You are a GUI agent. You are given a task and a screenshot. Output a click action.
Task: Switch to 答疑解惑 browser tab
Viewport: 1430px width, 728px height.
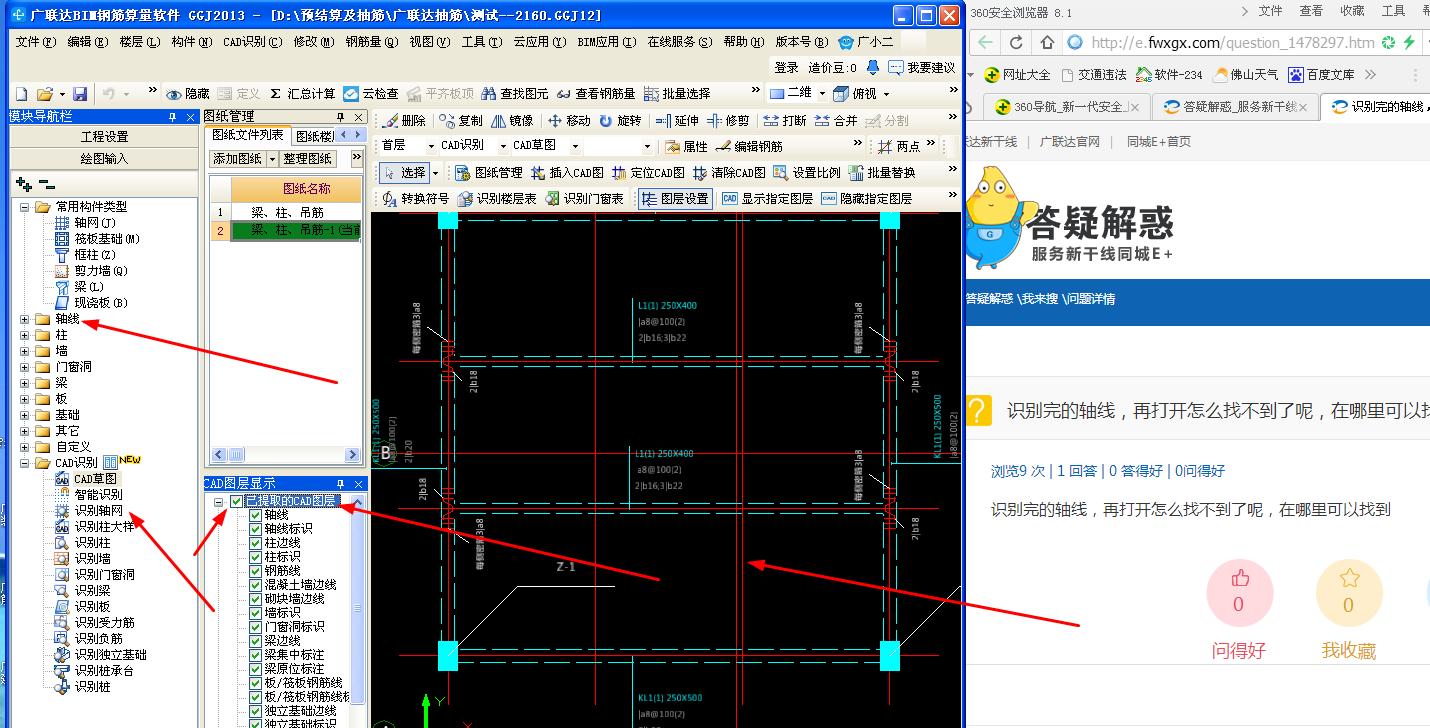click(1238, 107)
